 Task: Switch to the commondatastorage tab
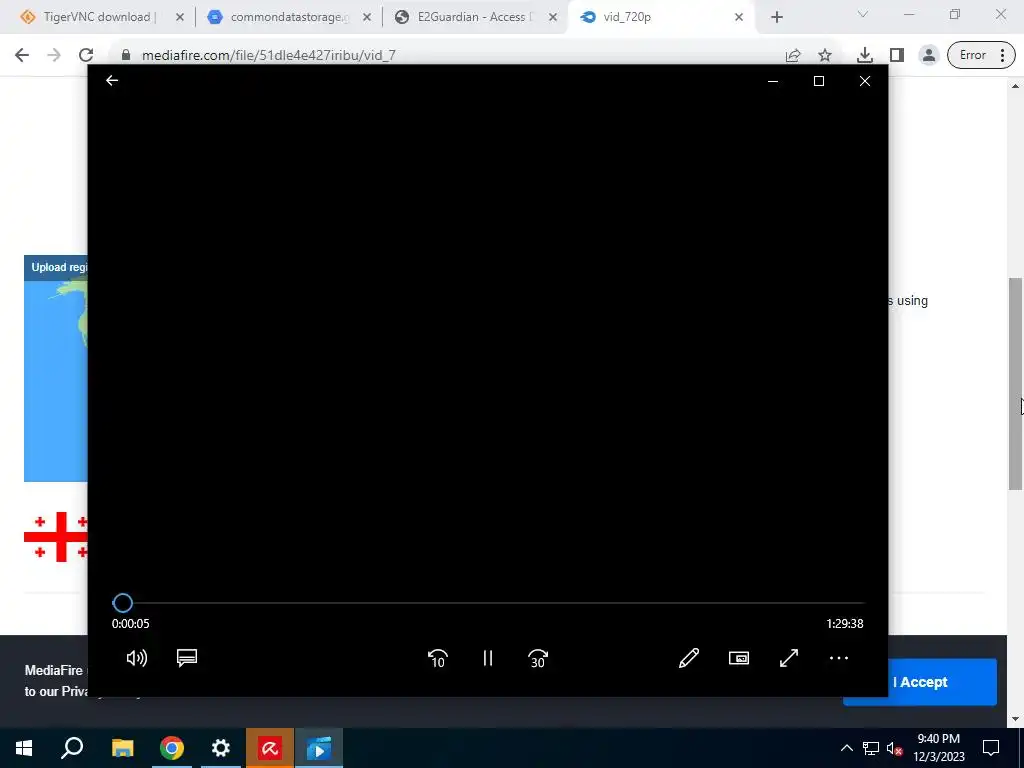(x=289, y=17)
